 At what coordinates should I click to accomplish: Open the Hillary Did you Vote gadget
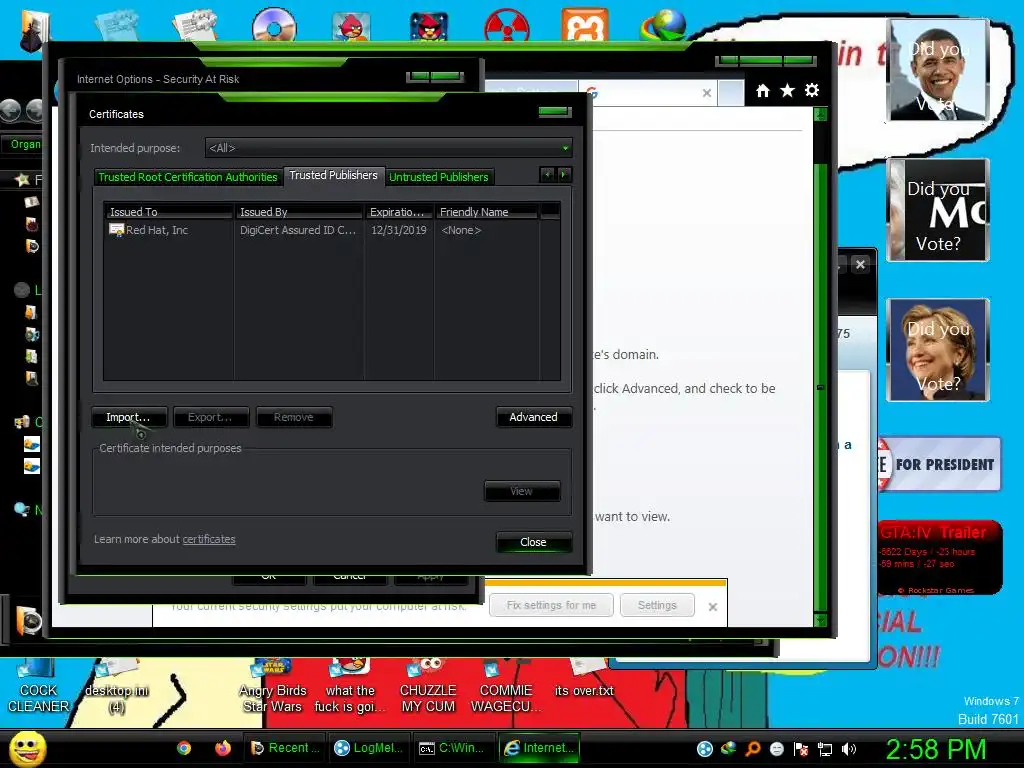pos(938,350)
